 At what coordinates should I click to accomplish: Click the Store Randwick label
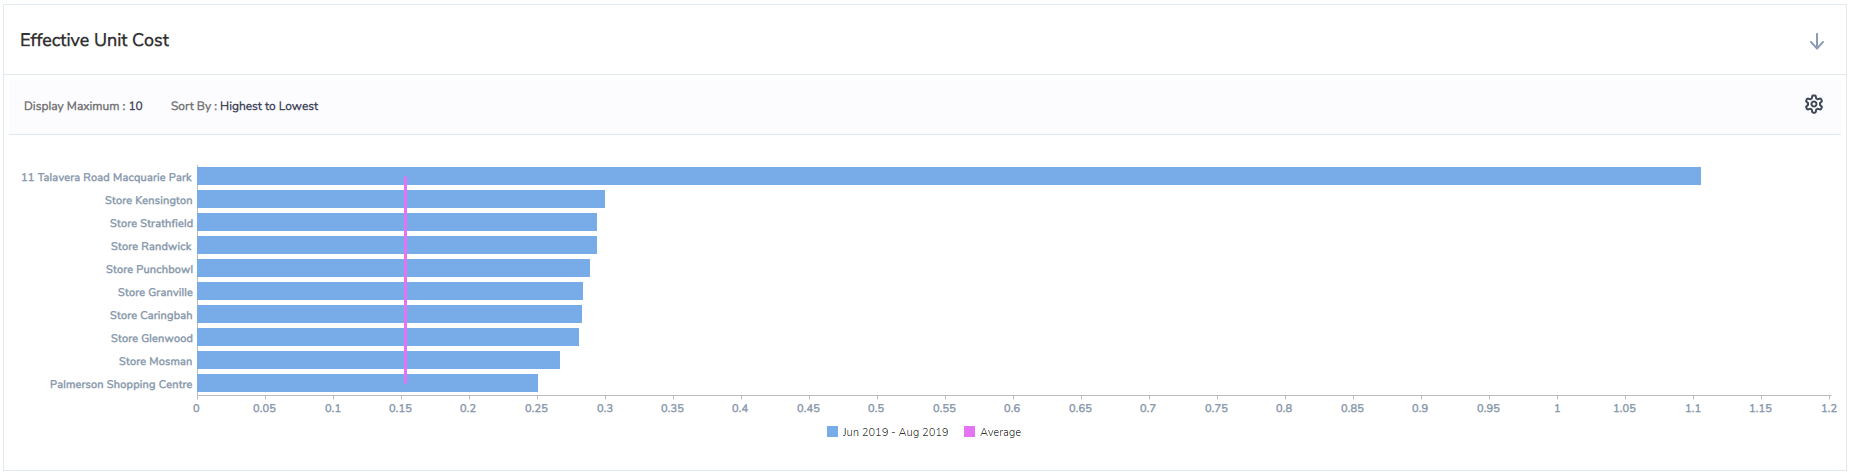151,246
